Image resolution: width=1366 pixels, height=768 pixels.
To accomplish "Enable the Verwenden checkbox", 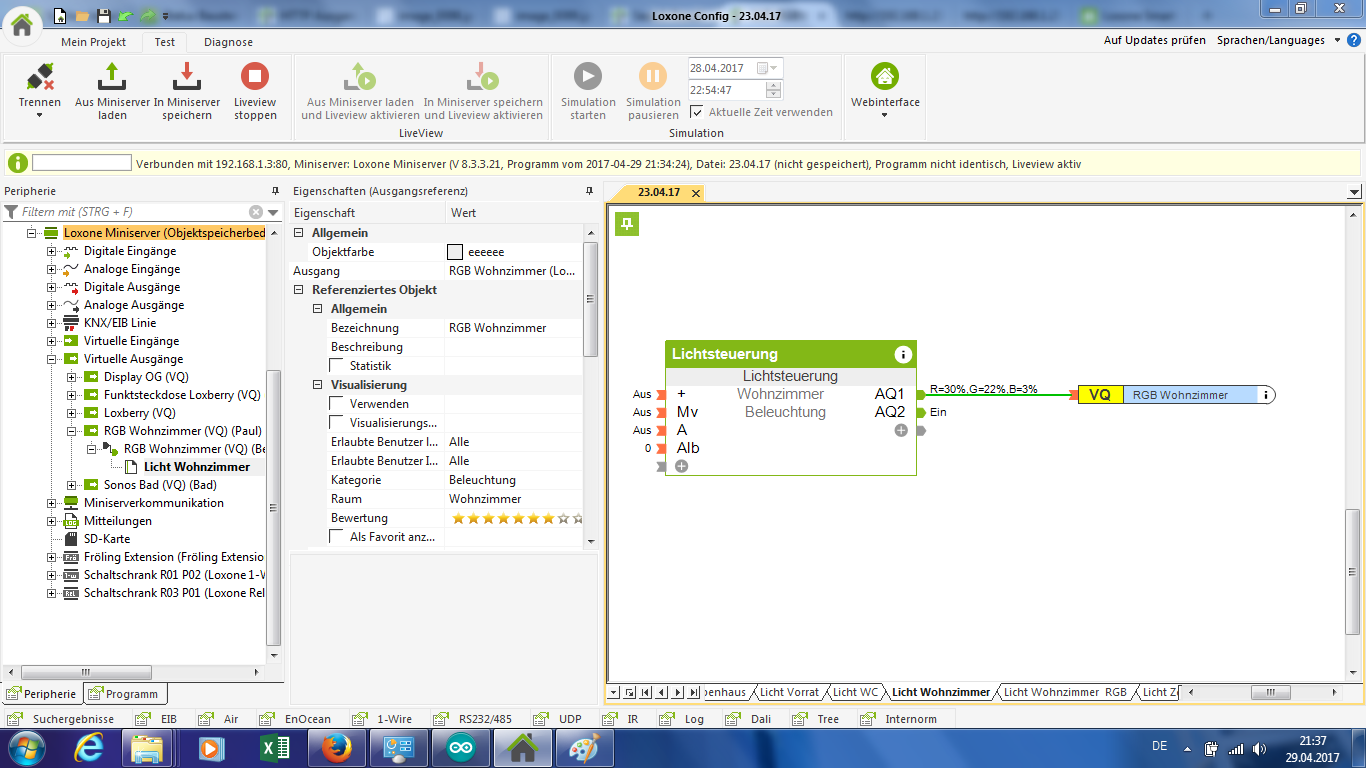I will click(337, 404).
